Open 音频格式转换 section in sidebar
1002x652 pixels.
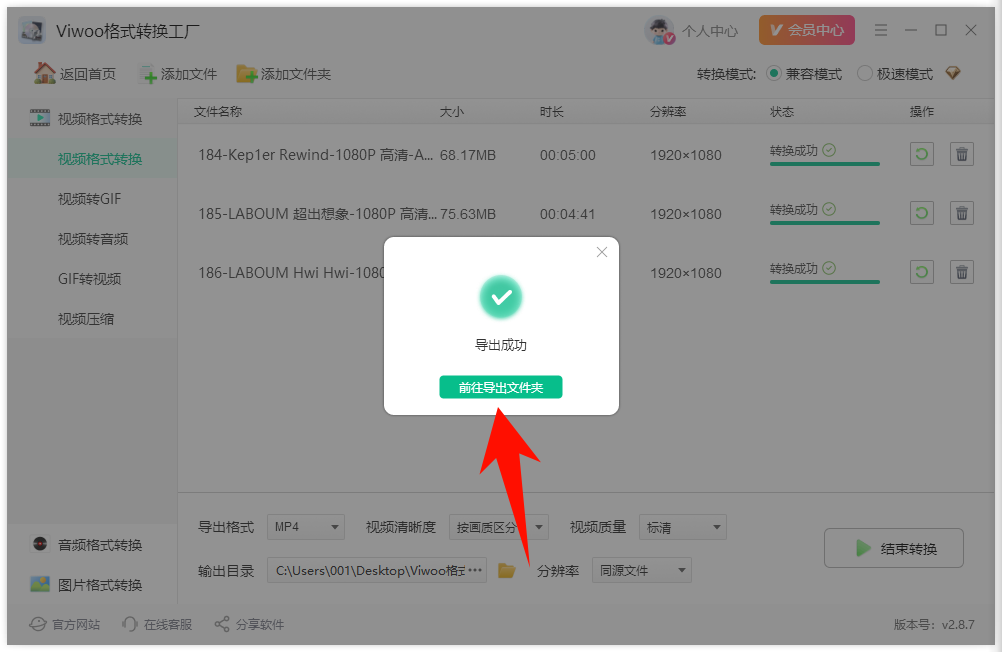[x=100, y=545]
